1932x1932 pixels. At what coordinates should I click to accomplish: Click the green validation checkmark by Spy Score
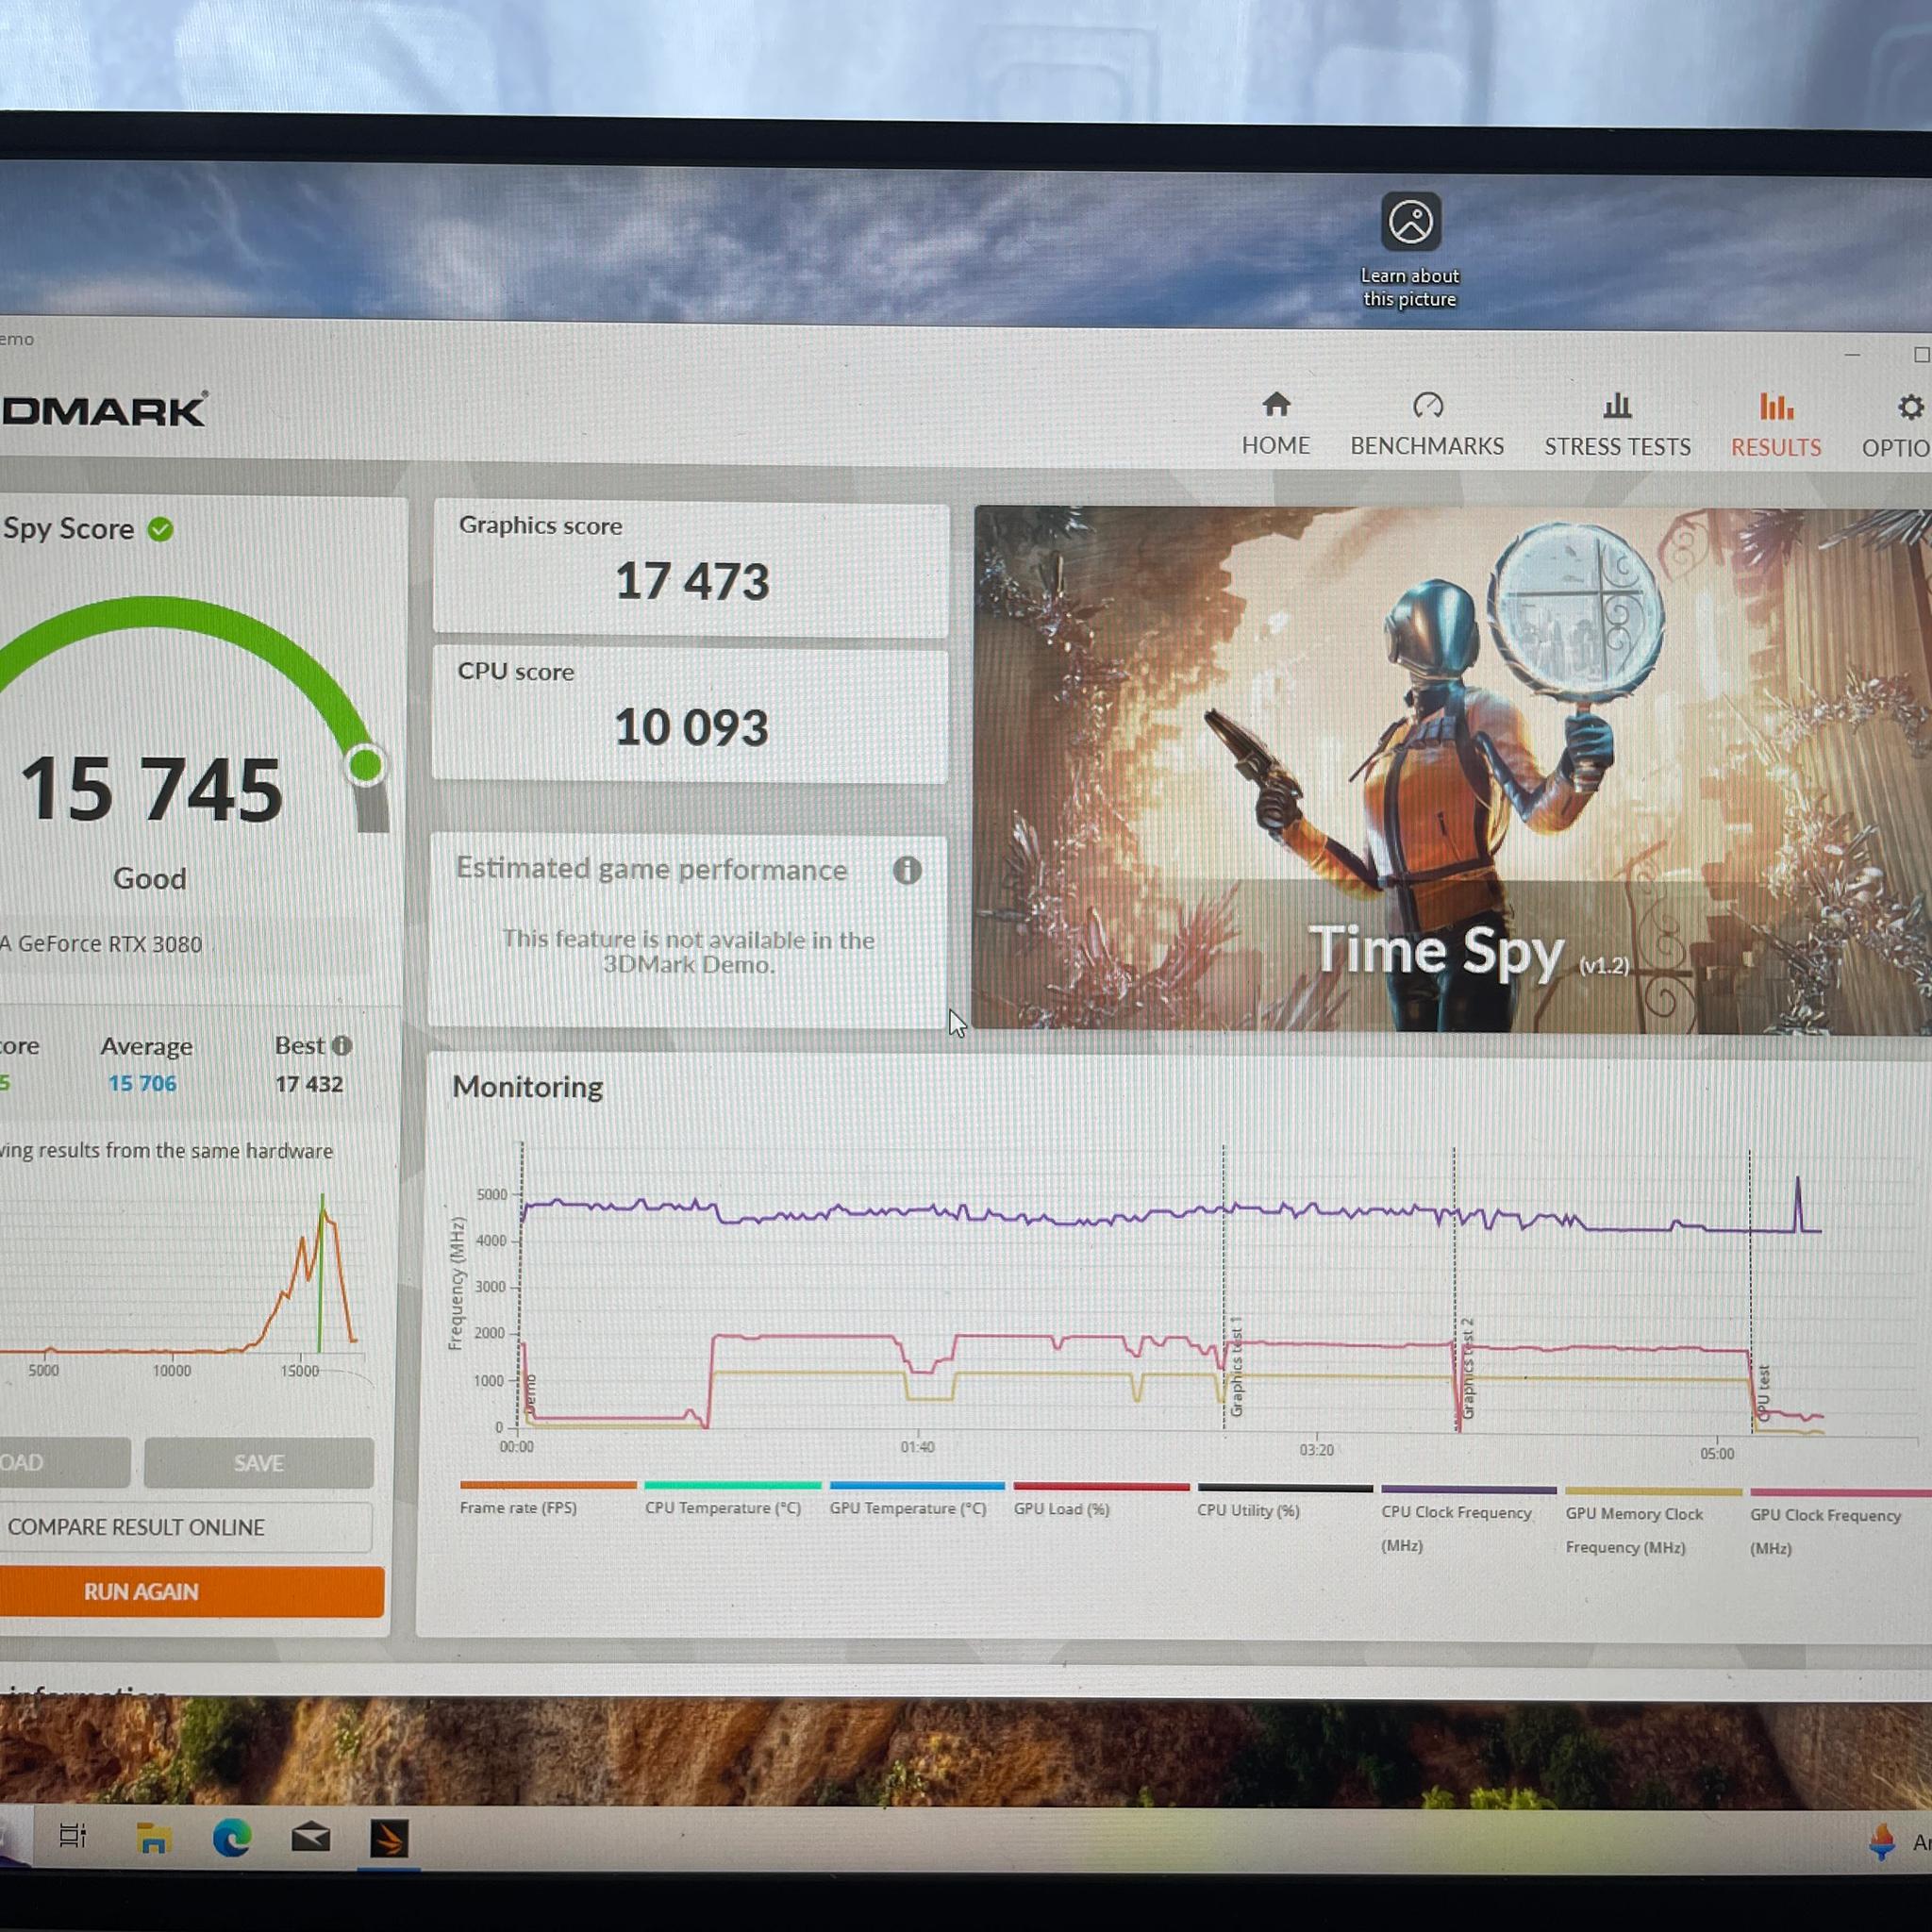click(160, 529)
